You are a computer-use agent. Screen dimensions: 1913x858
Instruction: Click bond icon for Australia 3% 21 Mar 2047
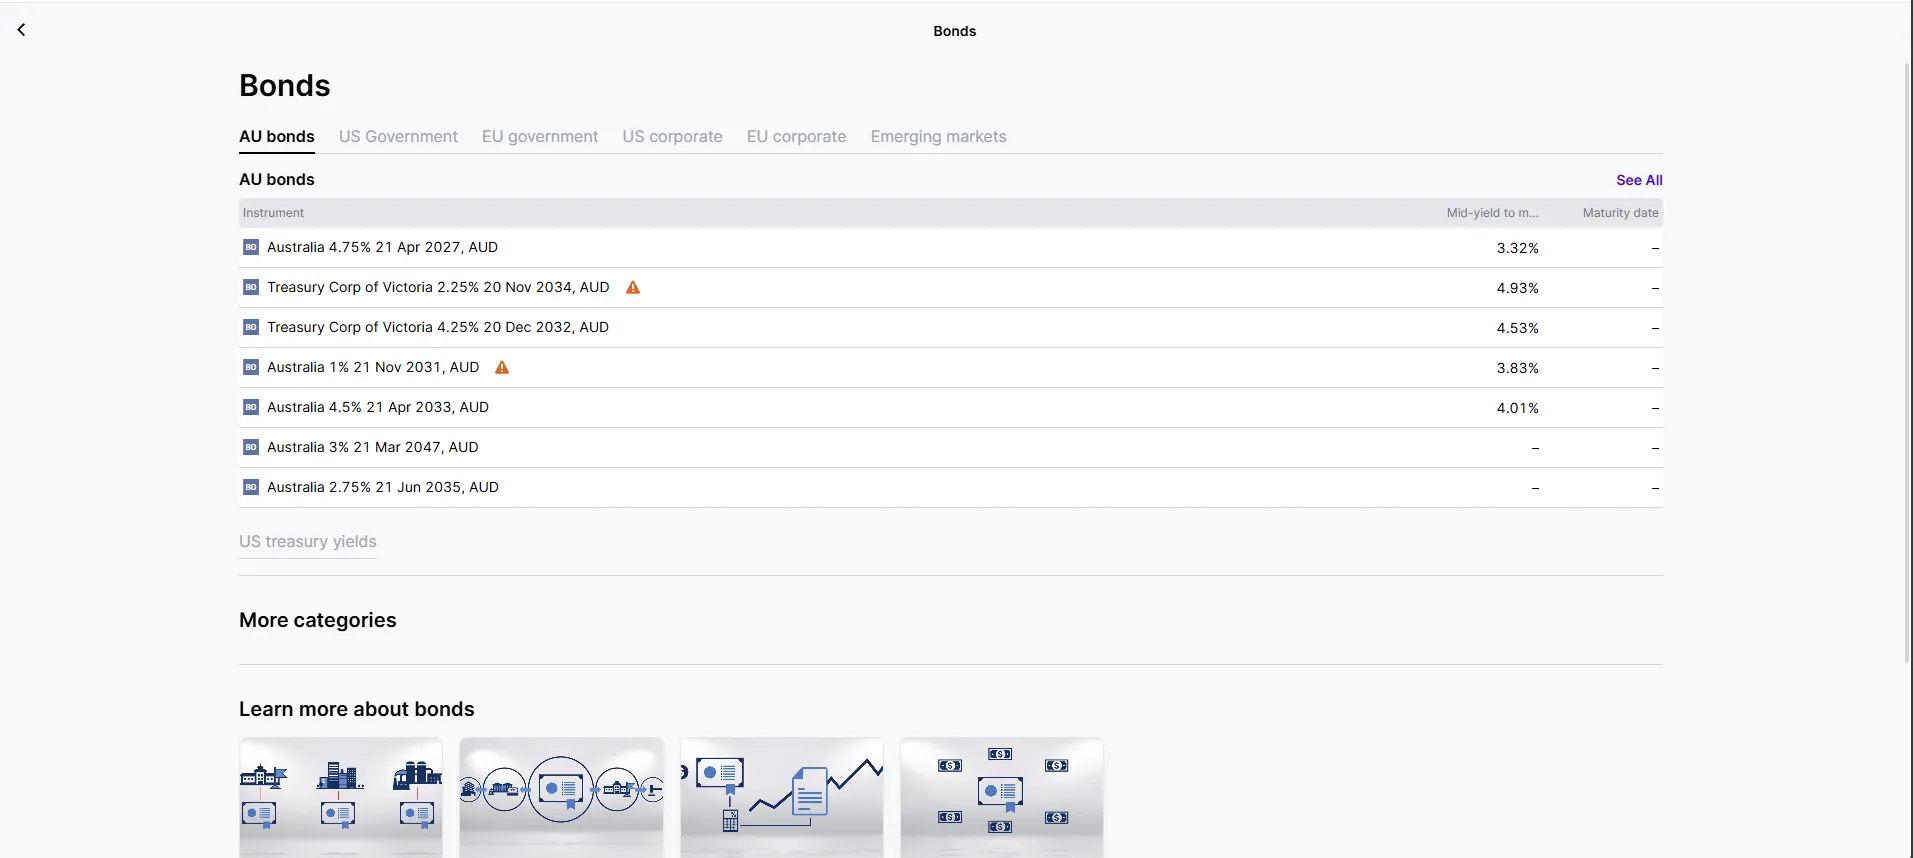point(251,447)
